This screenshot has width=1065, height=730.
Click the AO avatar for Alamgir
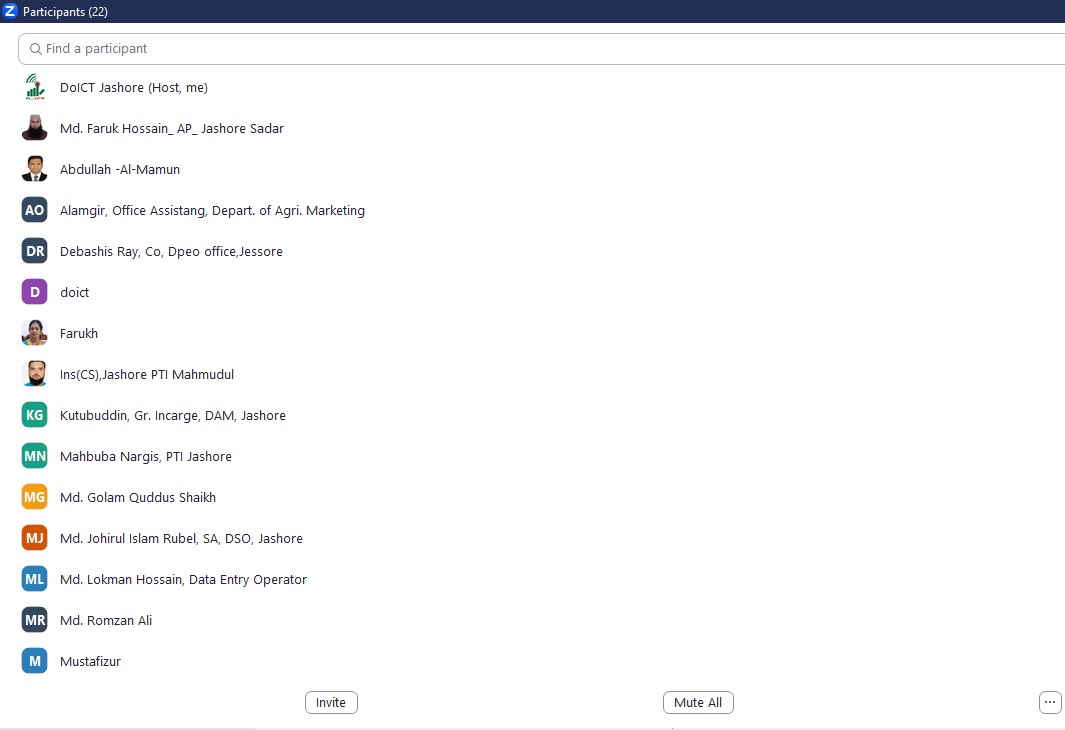pyautogui.click(x=35, y=210)
